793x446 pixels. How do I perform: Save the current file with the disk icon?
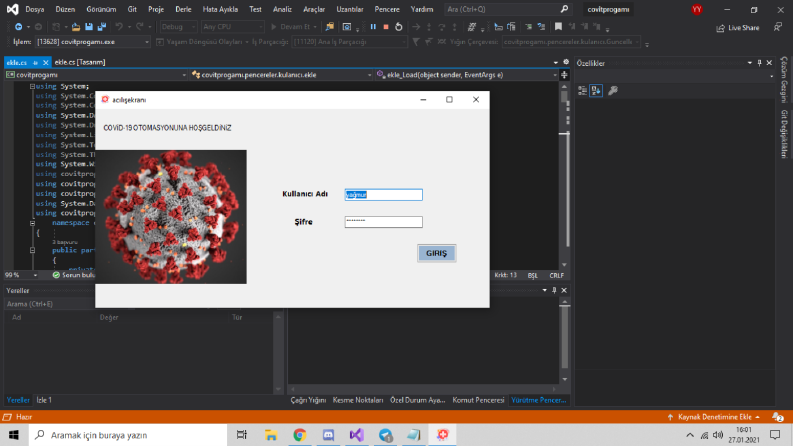[89, 27]
